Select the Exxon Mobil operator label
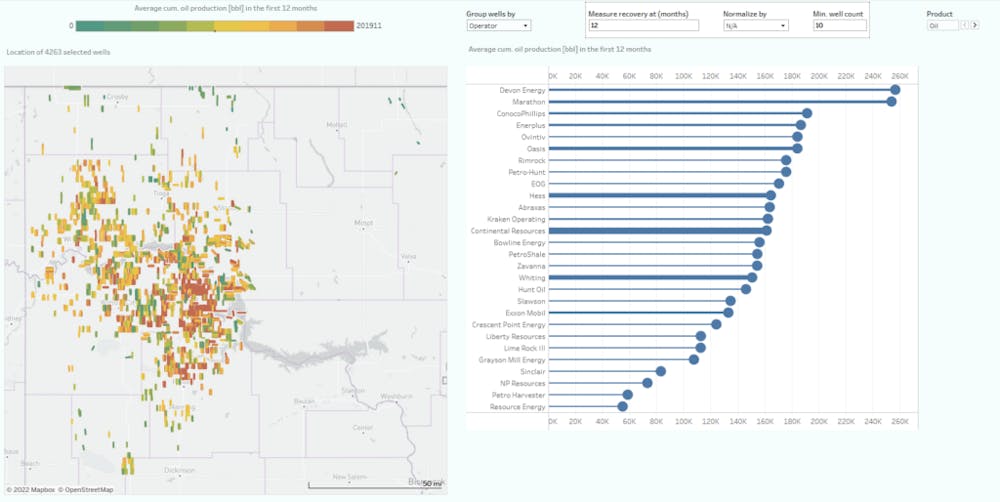Image resolution: width=1000 pixels, height=502 pixels. pos(526,313)
